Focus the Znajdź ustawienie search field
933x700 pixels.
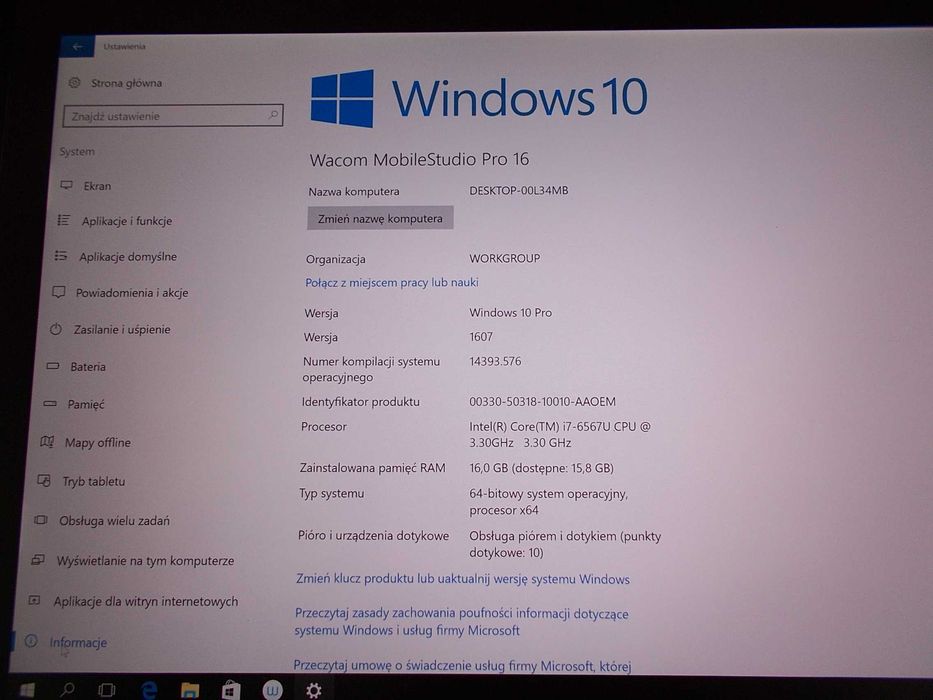[173, 115]
